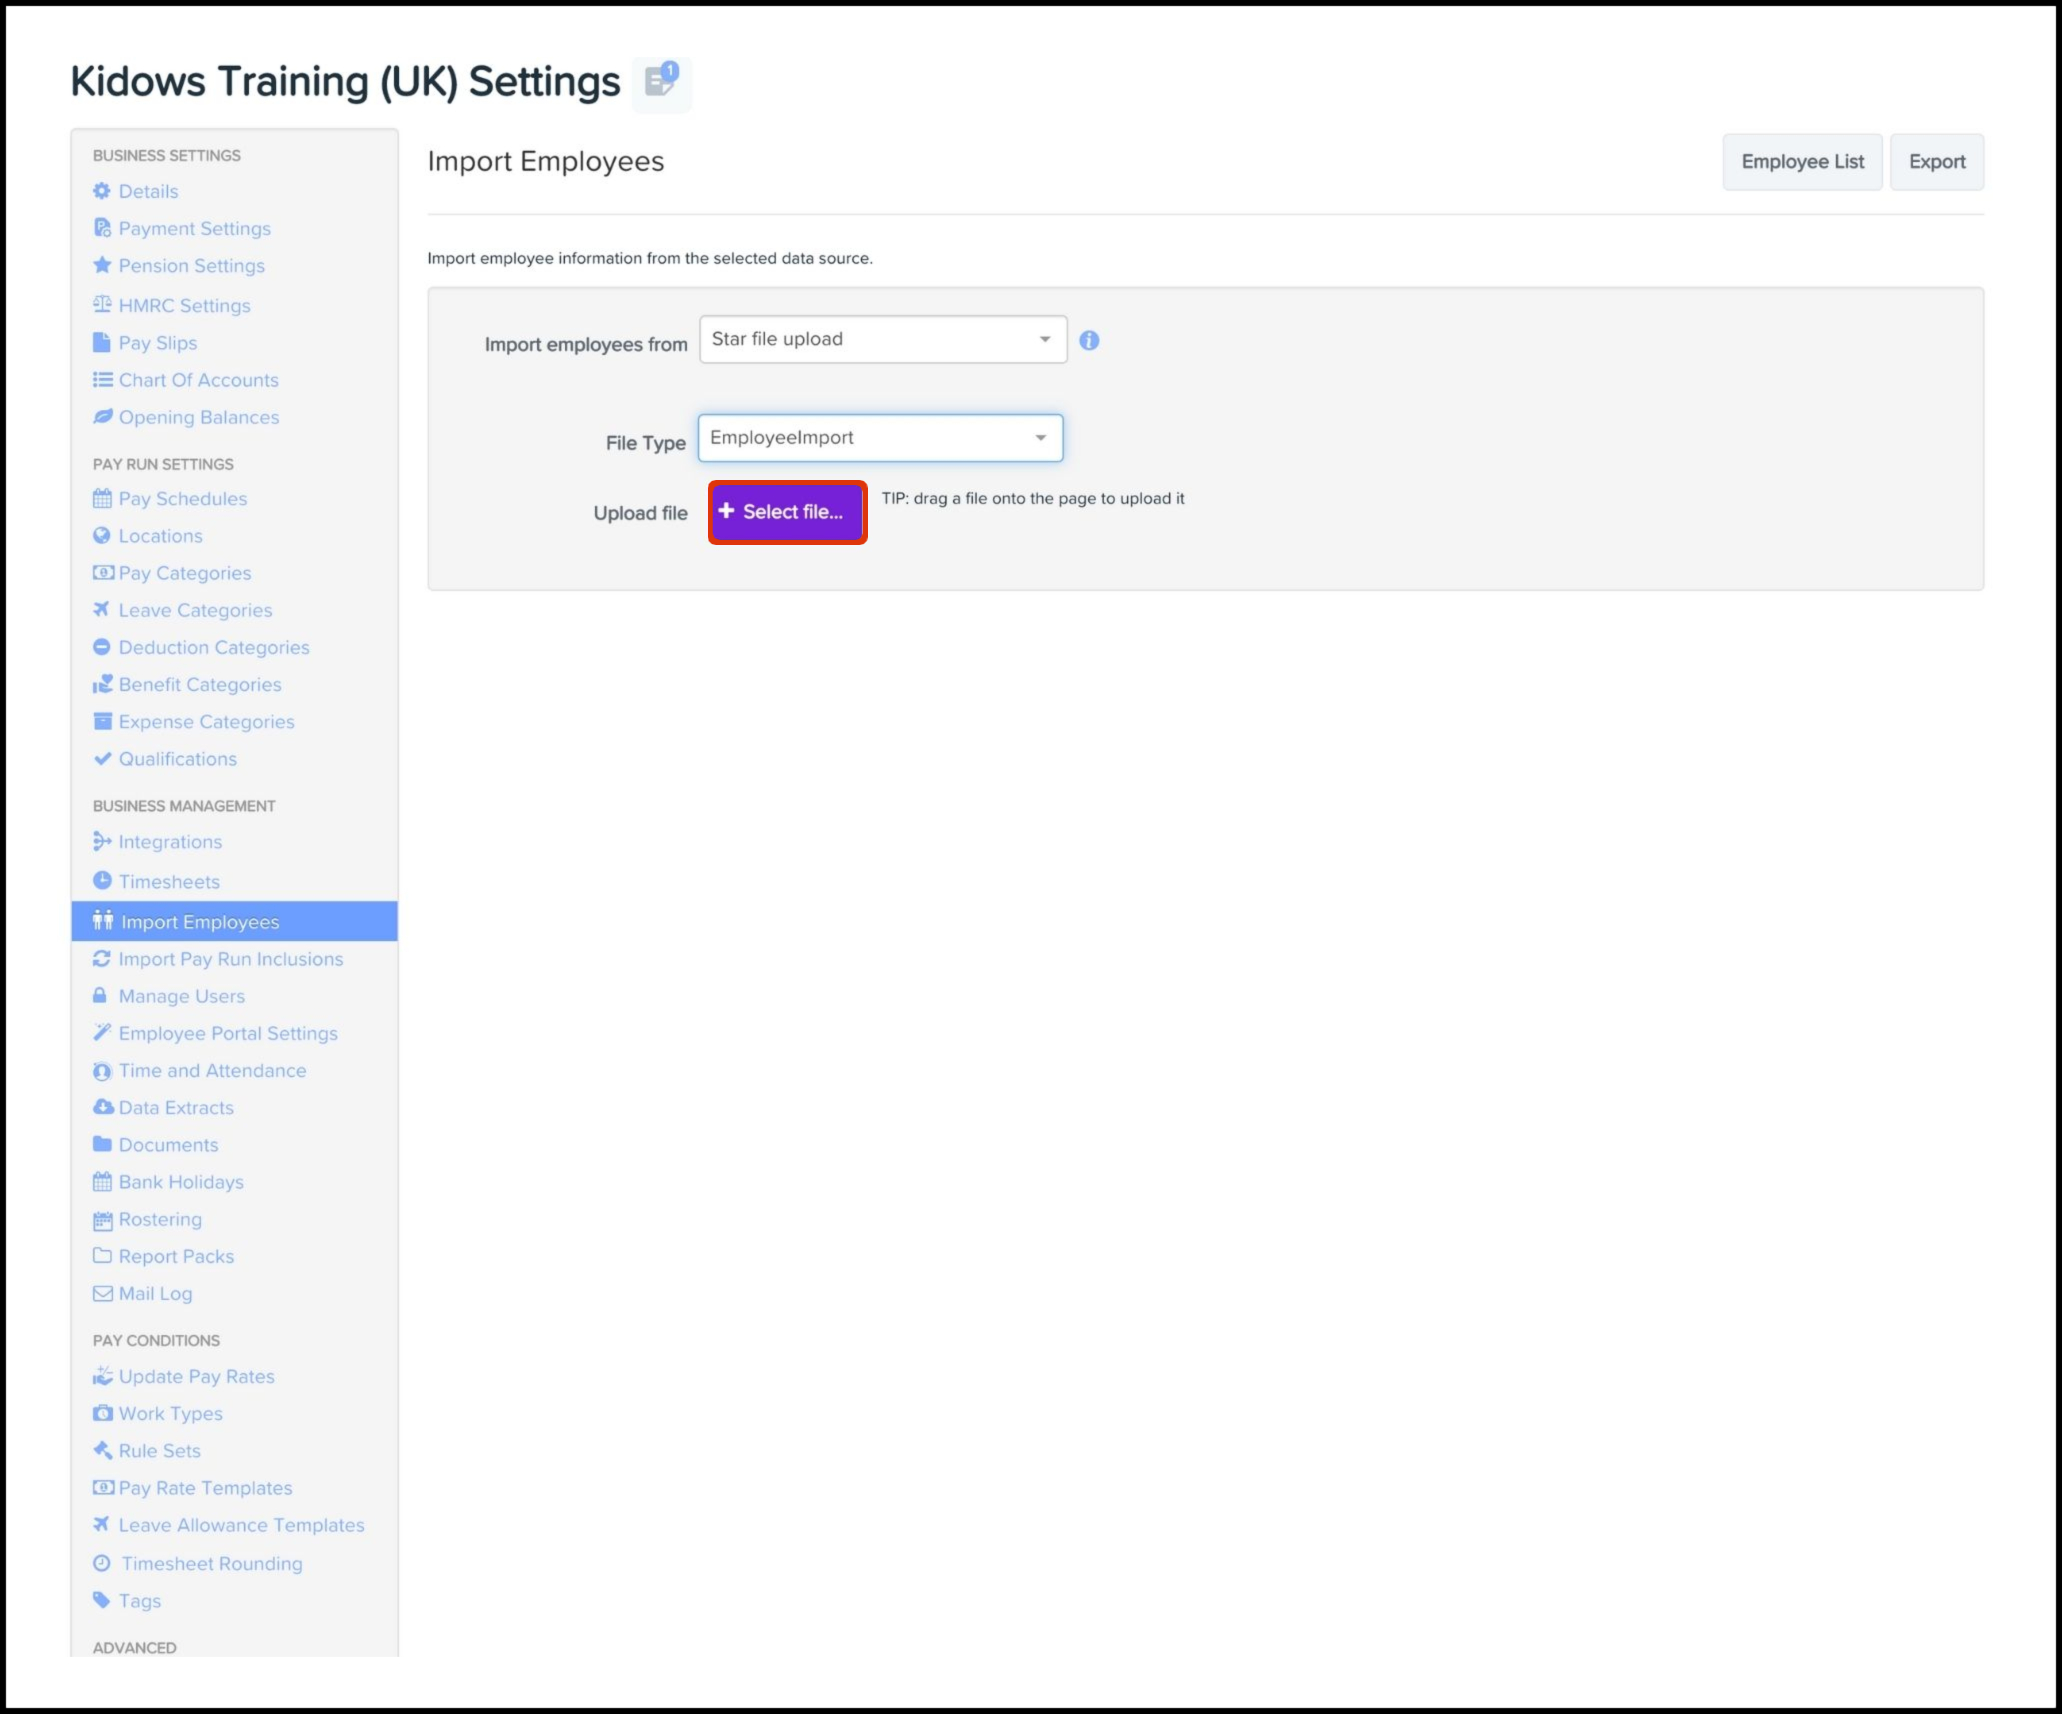Click the airplane icon beside Leave Categories

point(101,609)
